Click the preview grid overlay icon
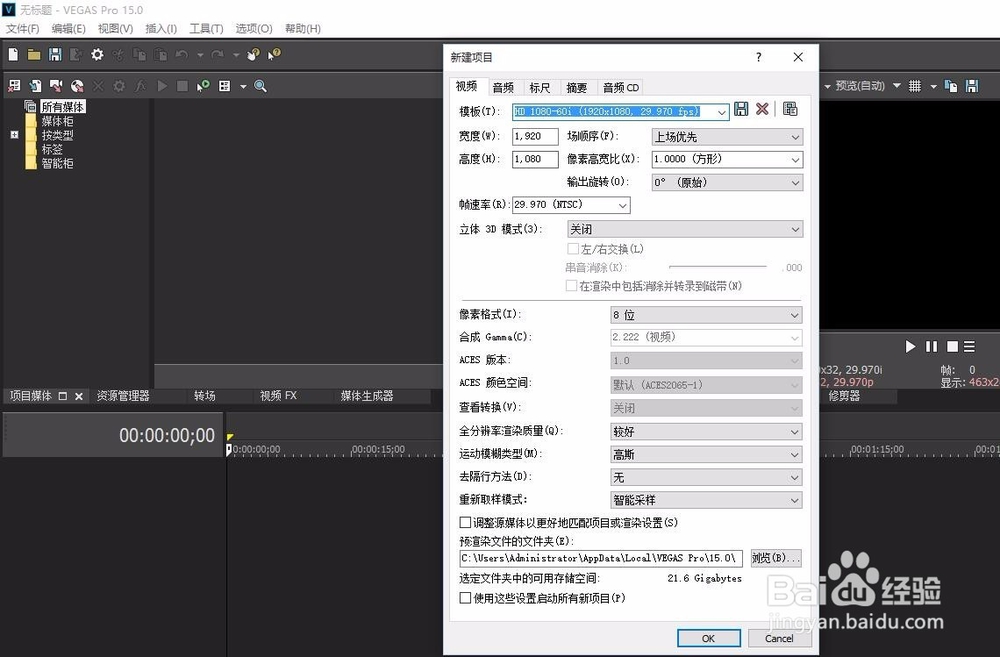Screen dimensions: 1000x657 (915, 86)
